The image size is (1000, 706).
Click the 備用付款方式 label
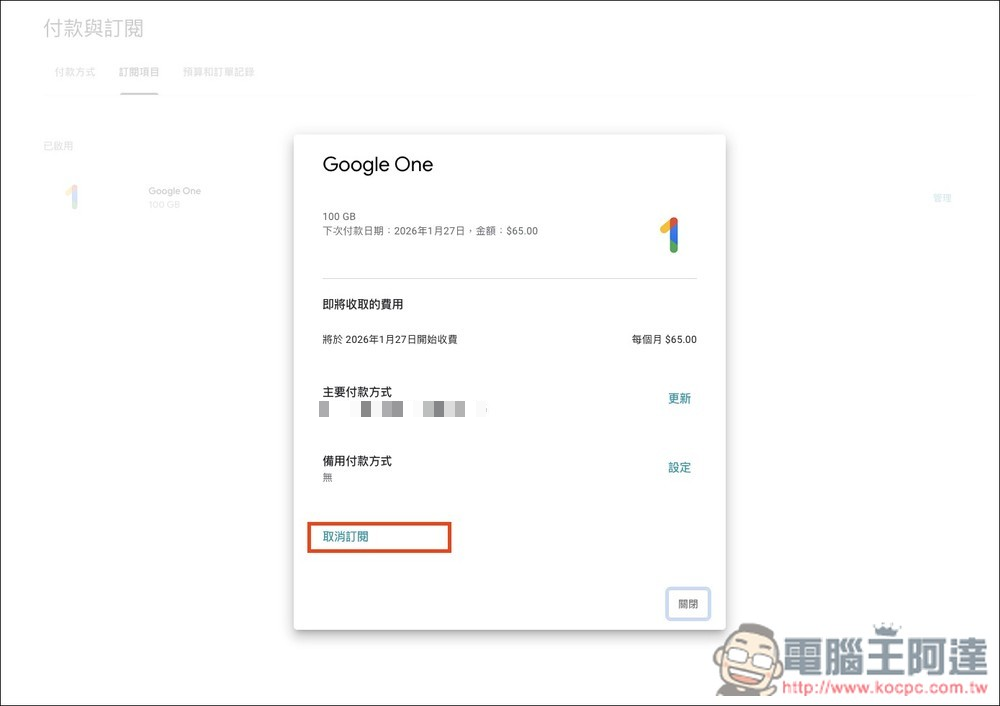coord(357,460)
